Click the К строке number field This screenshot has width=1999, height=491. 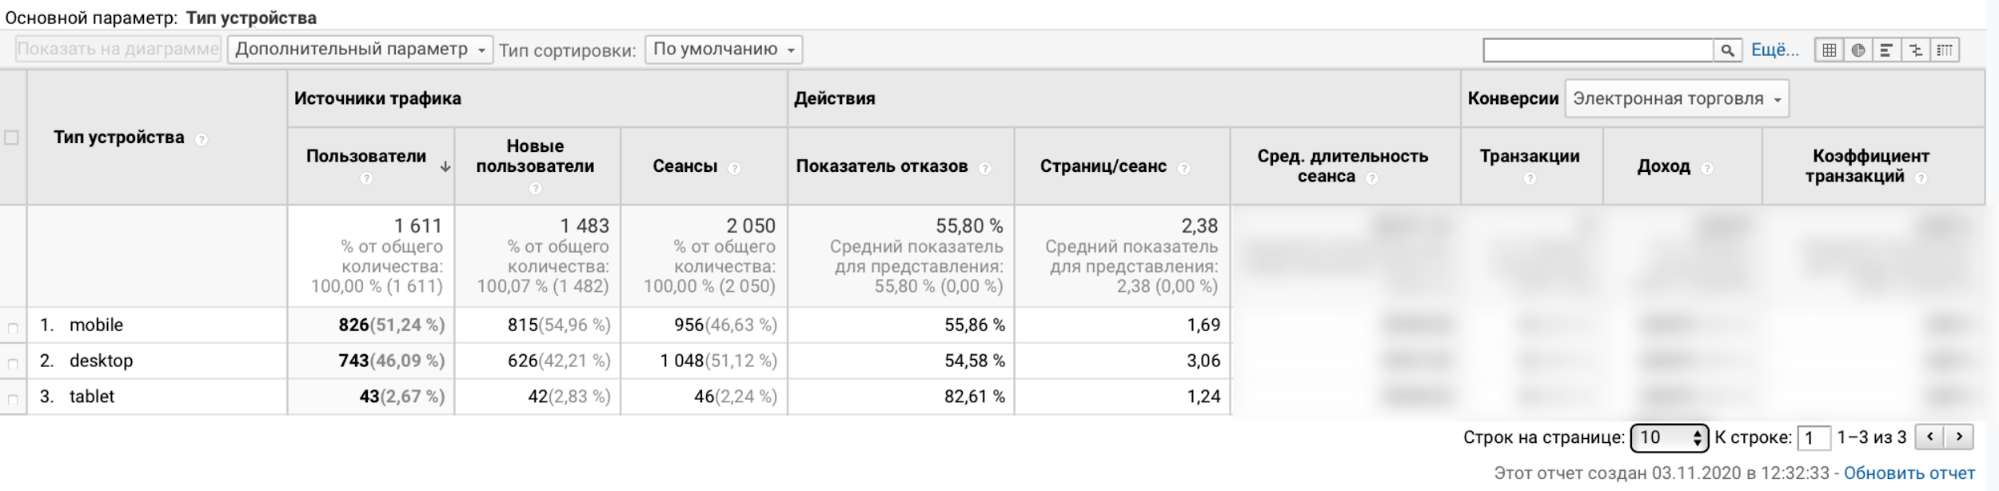coord(1814,438)
